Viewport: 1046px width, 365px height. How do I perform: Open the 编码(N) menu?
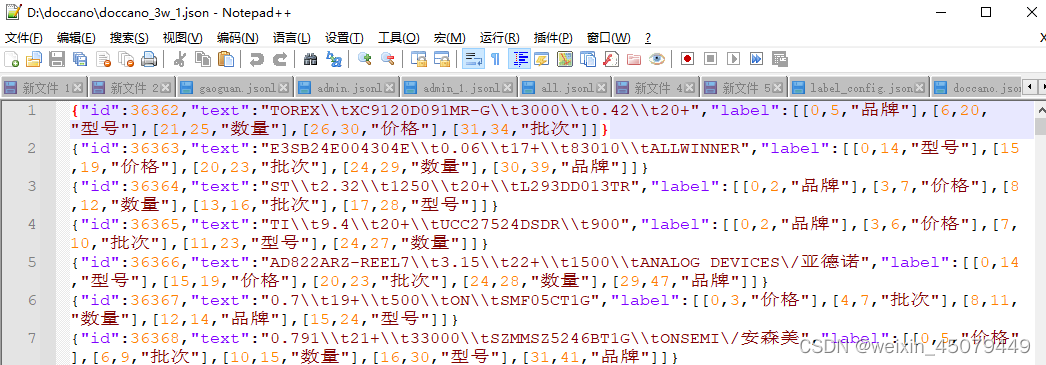238,38
